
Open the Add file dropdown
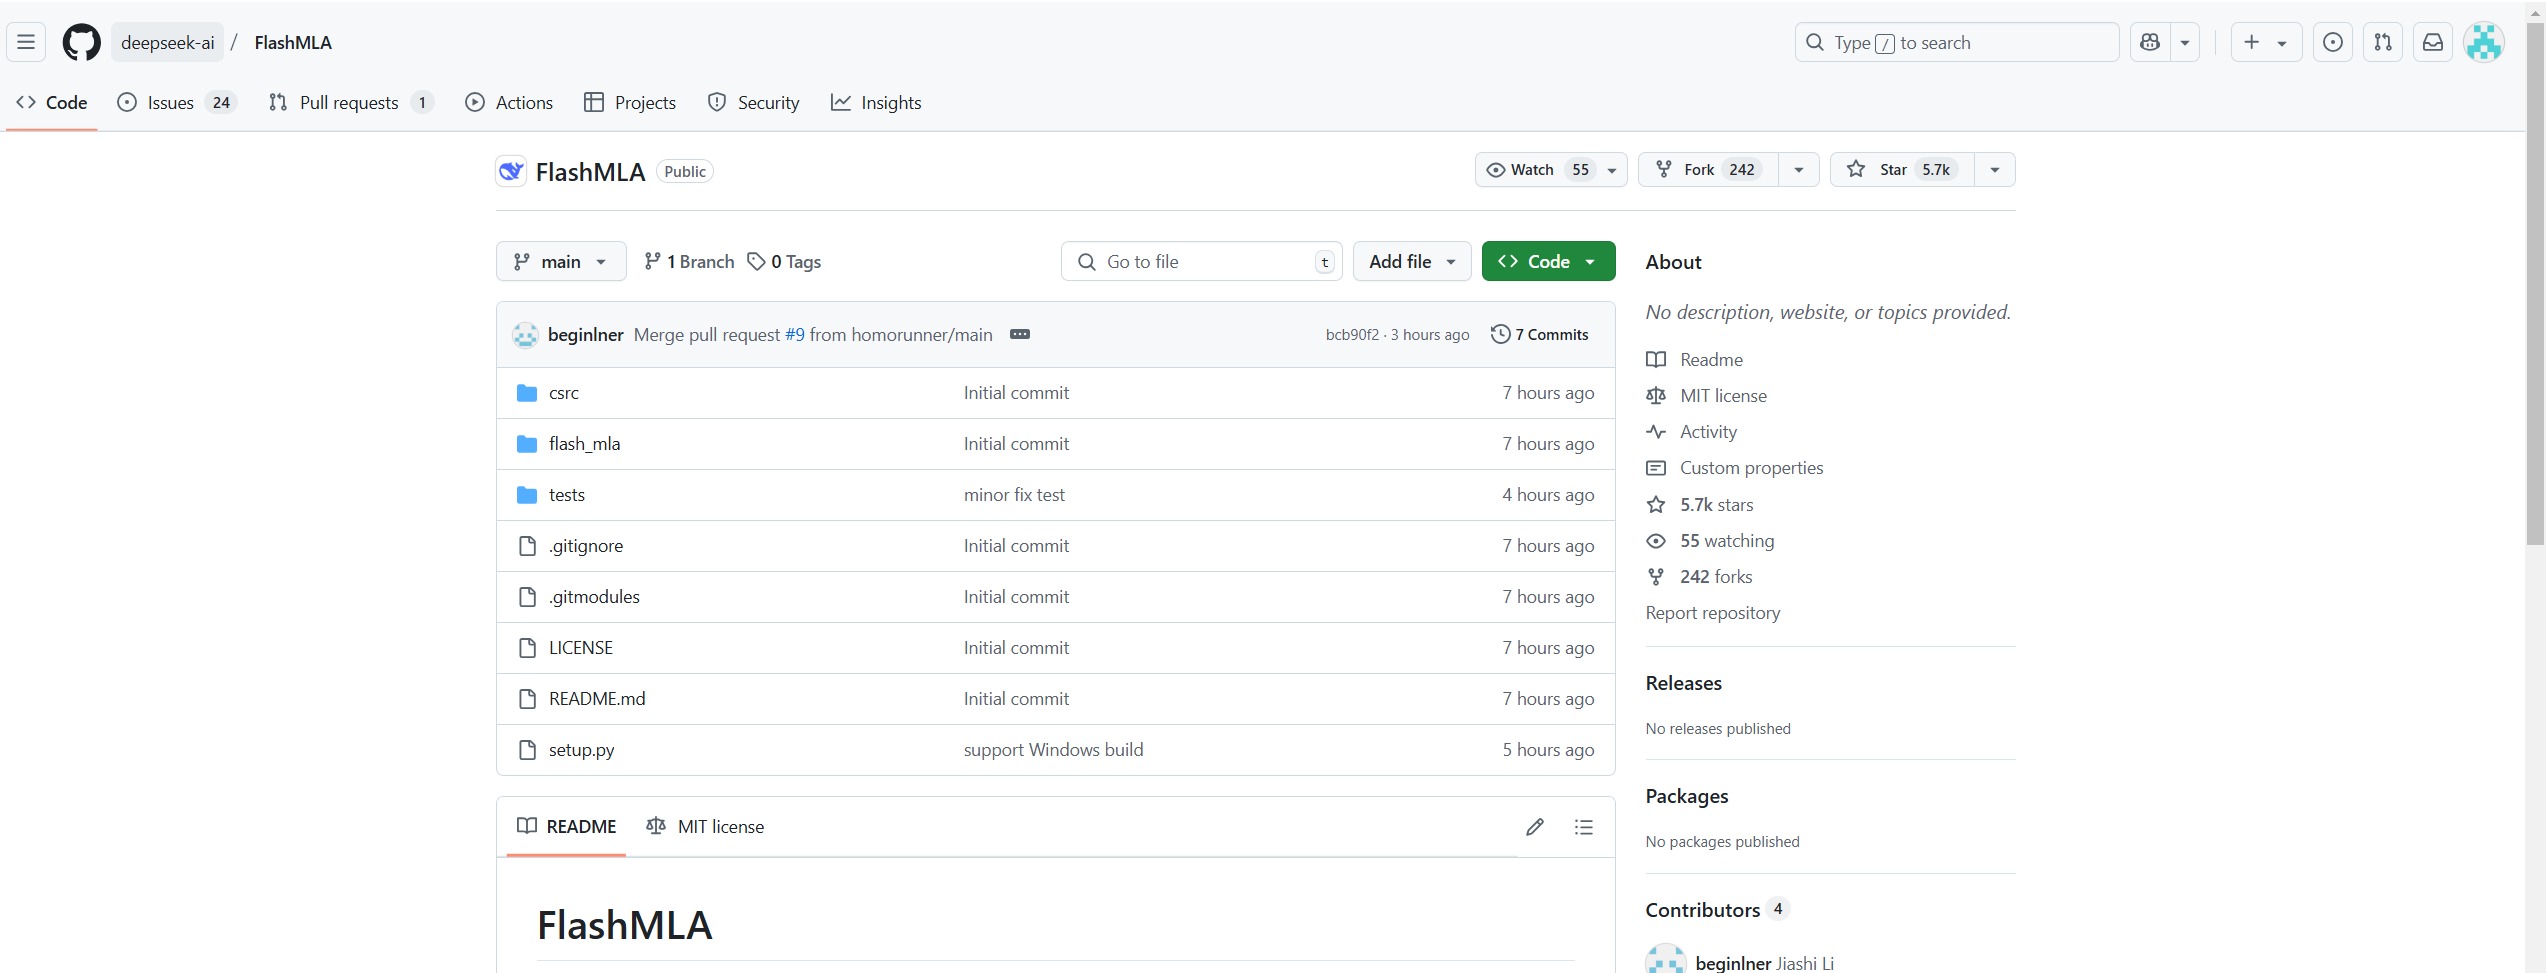[1412, 261]
